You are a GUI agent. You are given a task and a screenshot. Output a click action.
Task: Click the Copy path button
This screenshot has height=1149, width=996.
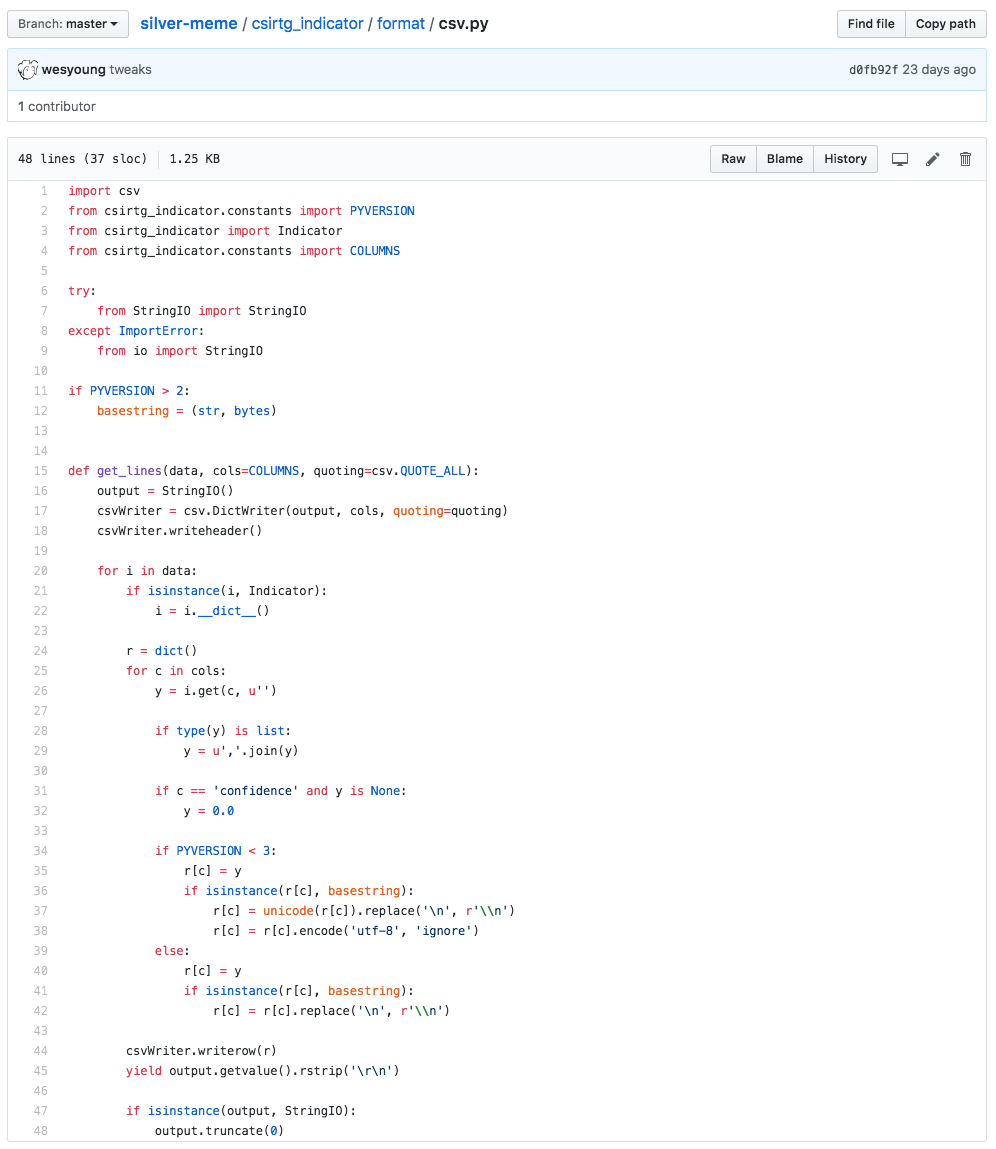[945, 23]
